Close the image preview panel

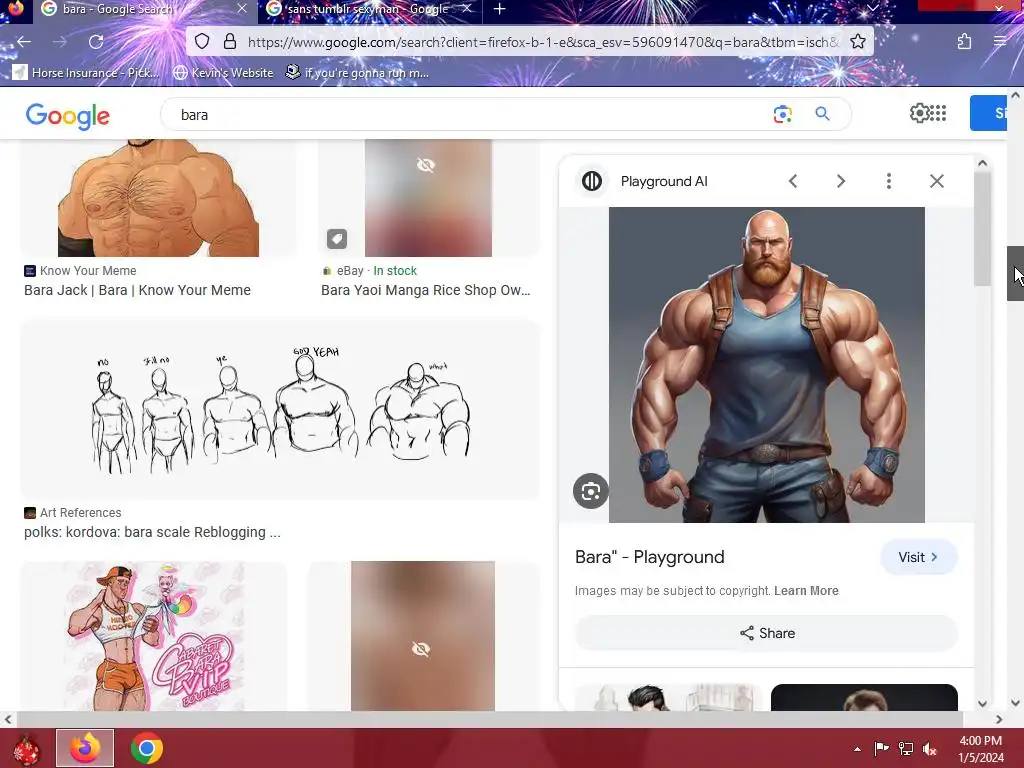(936, 181)
